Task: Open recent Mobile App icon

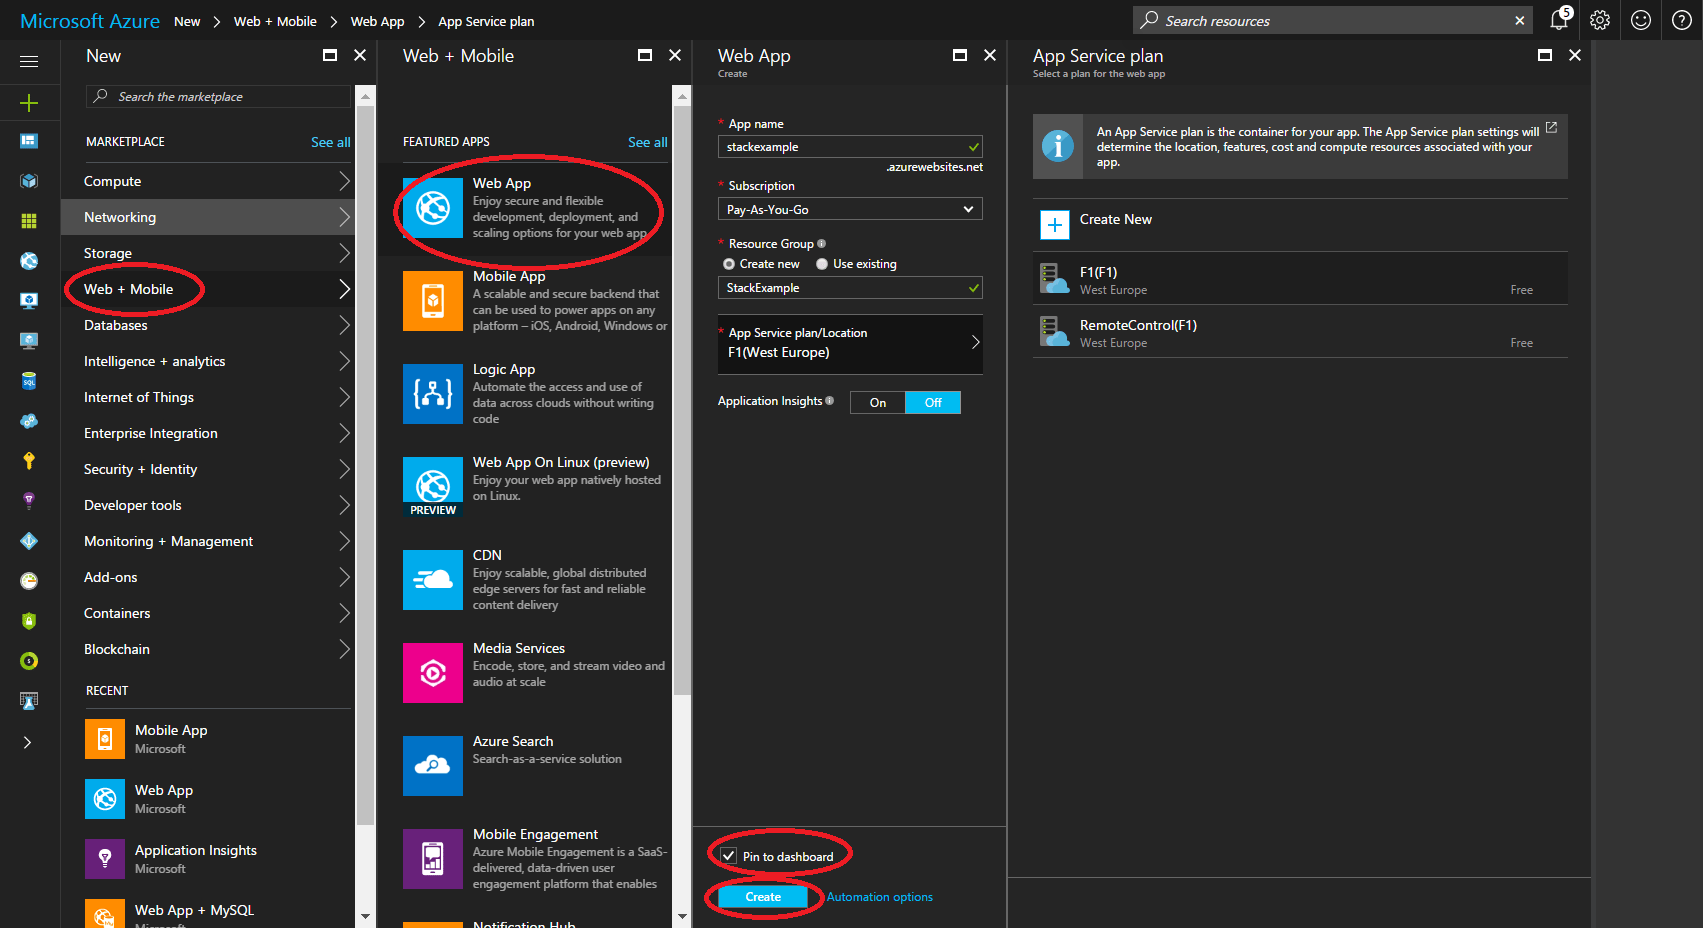Action: point(105,739)
